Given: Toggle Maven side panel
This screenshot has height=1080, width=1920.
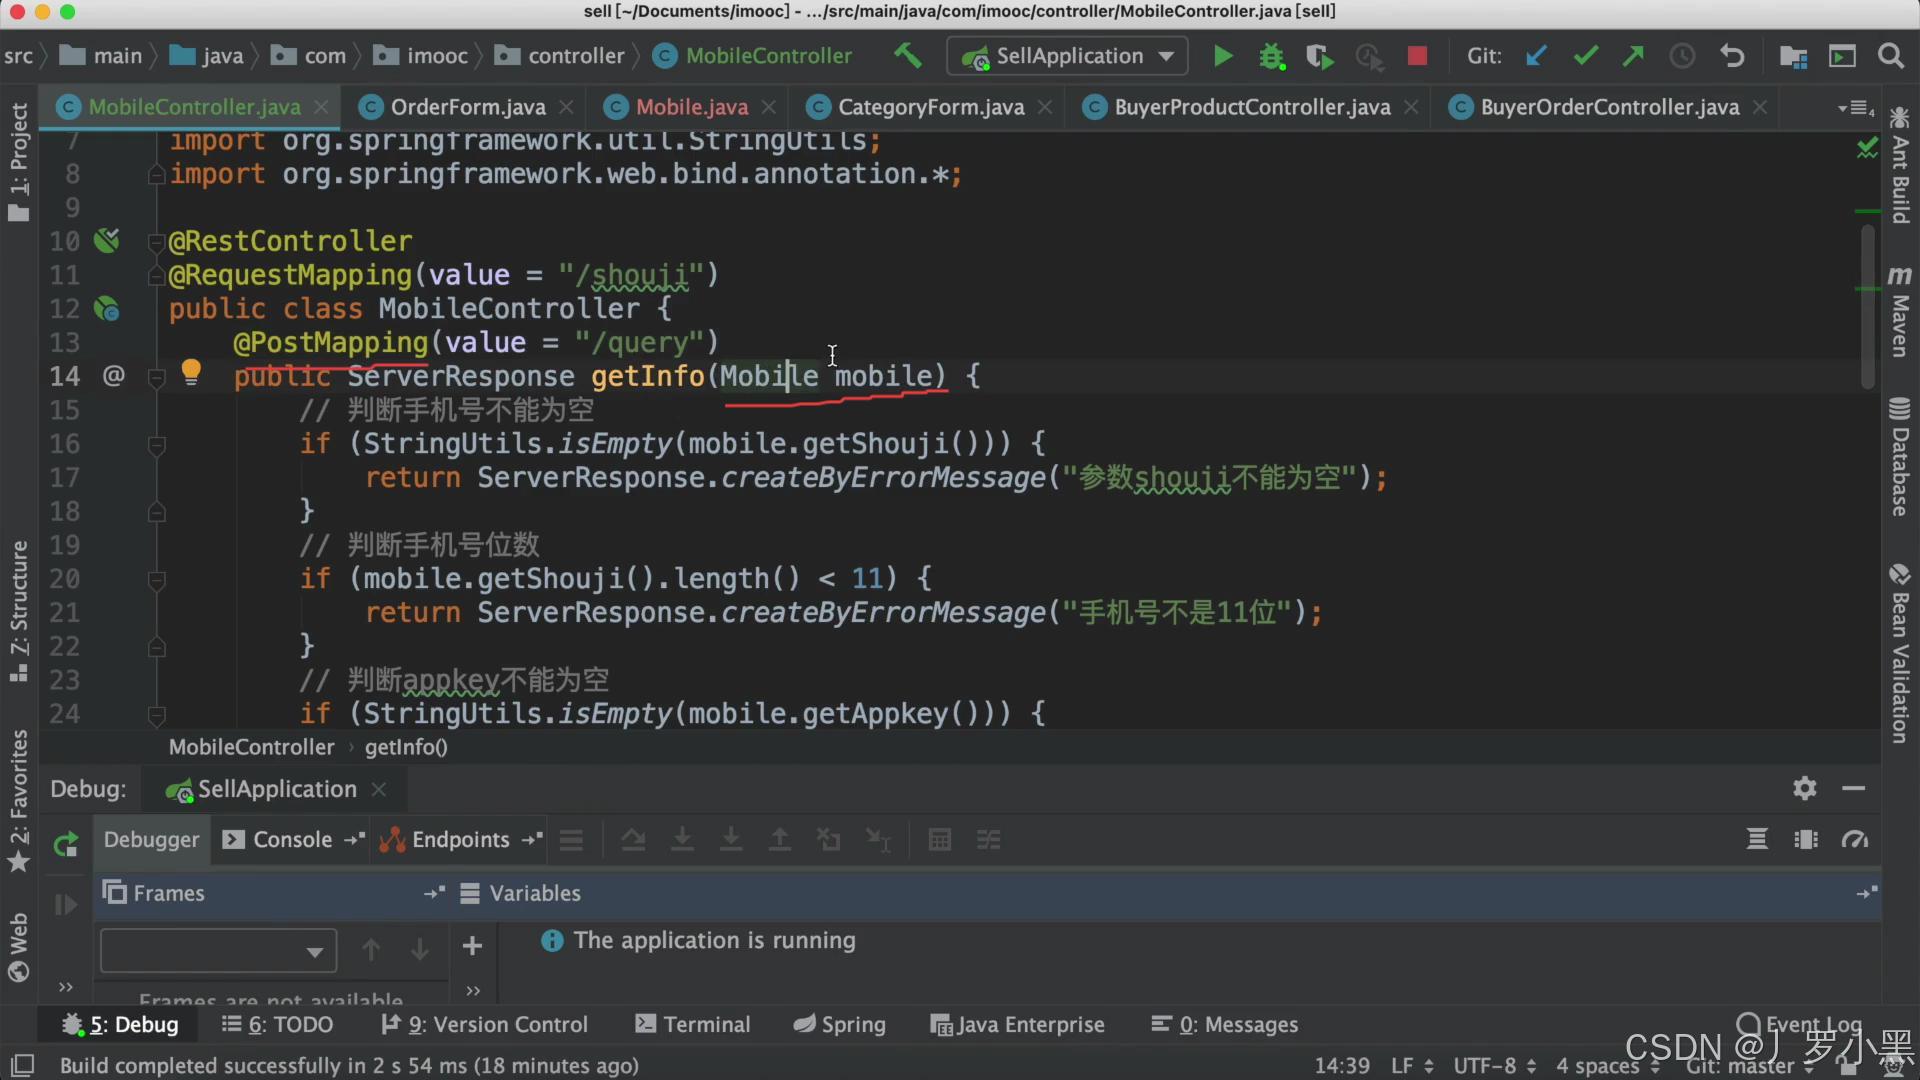Looking at the screenshot, I should 1900,311.
